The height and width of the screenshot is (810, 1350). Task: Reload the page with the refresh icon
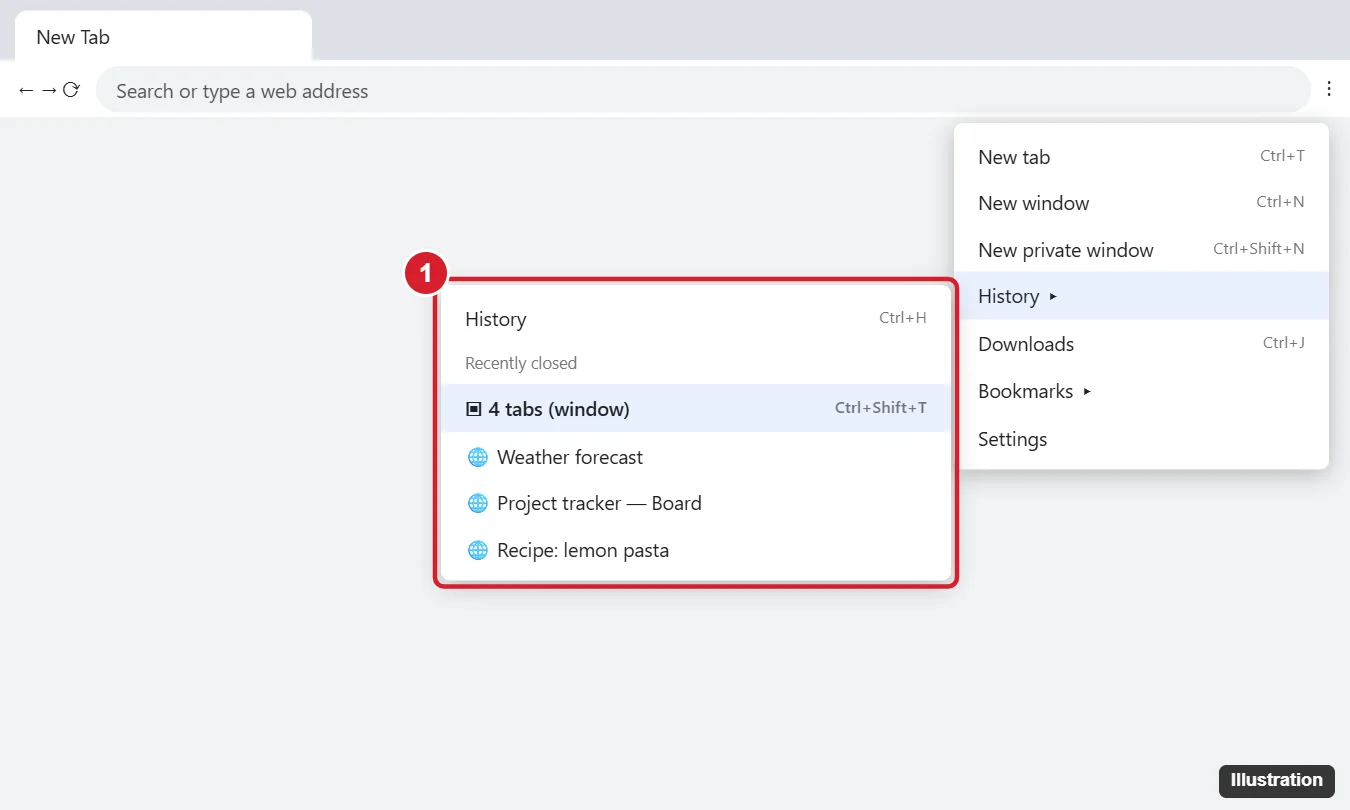(x=71, y=91)
